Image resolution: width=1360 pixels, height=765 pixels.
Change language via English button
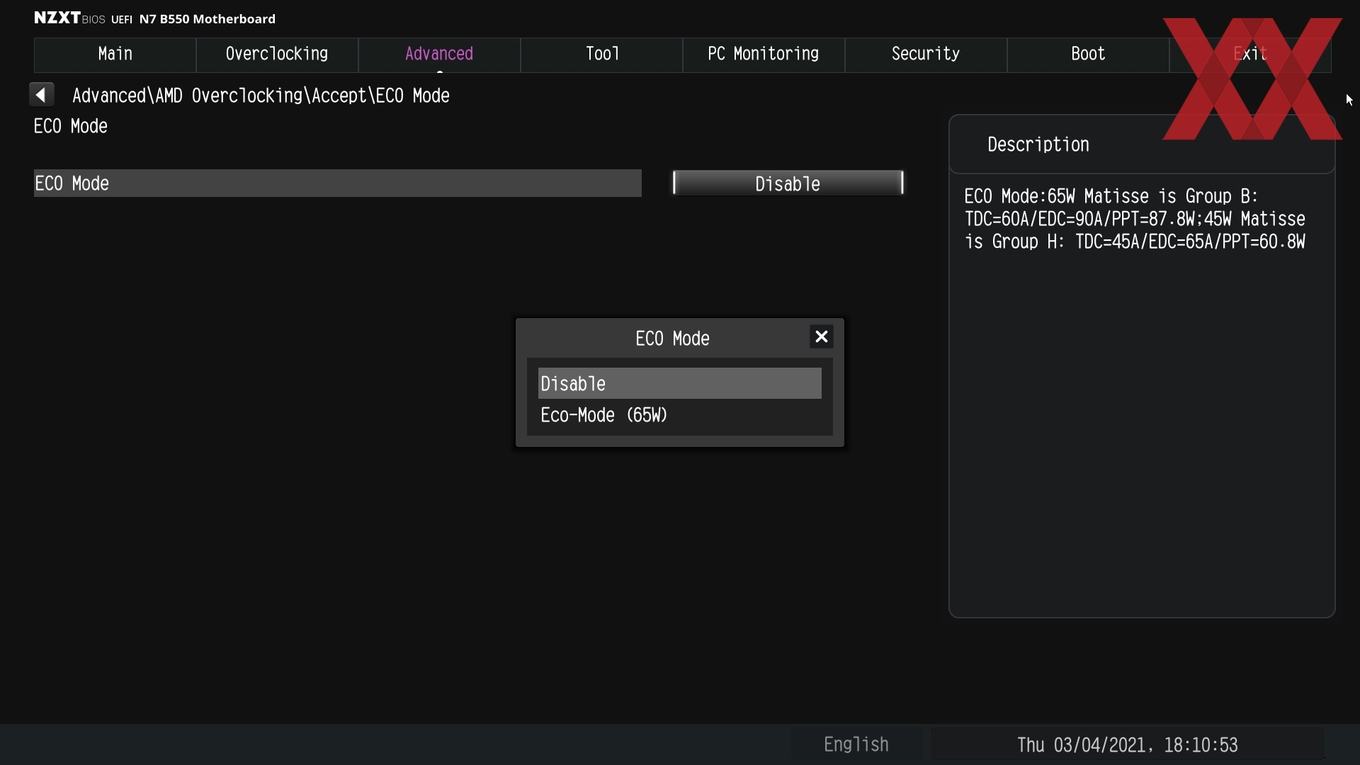856,744
